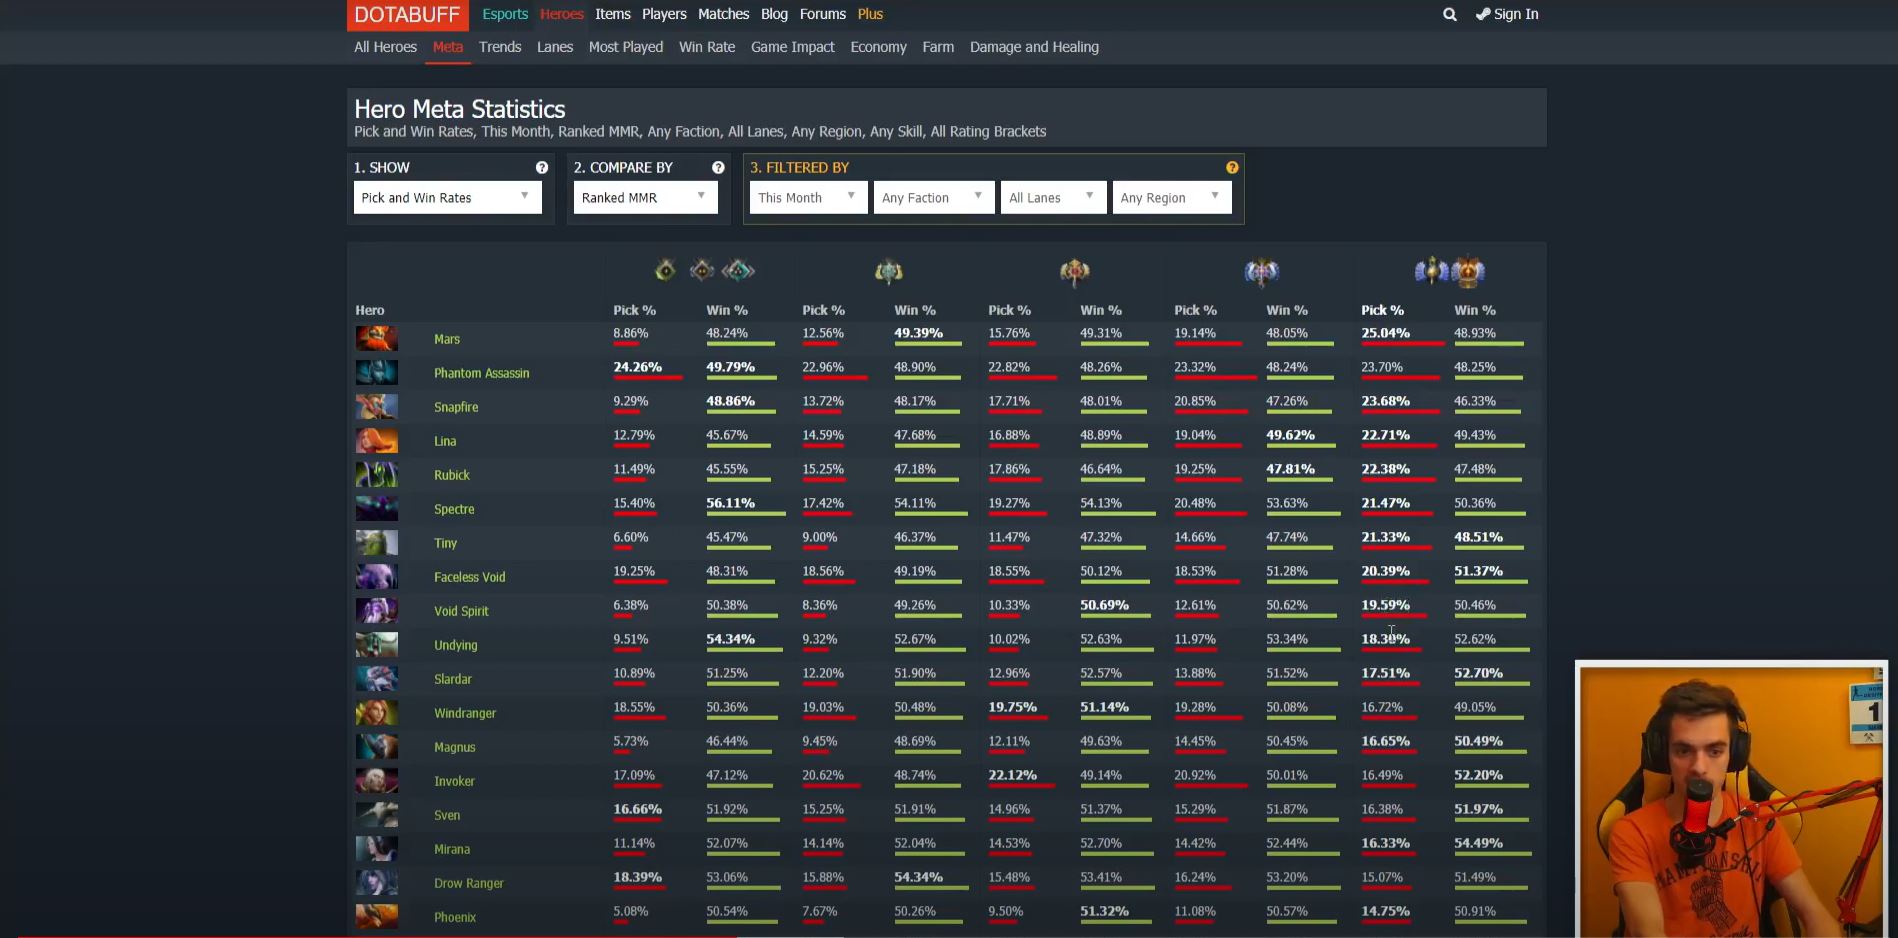Open the Esports menu item
The width and height of the screenshot is (1898, 938).
coord(505,14)
